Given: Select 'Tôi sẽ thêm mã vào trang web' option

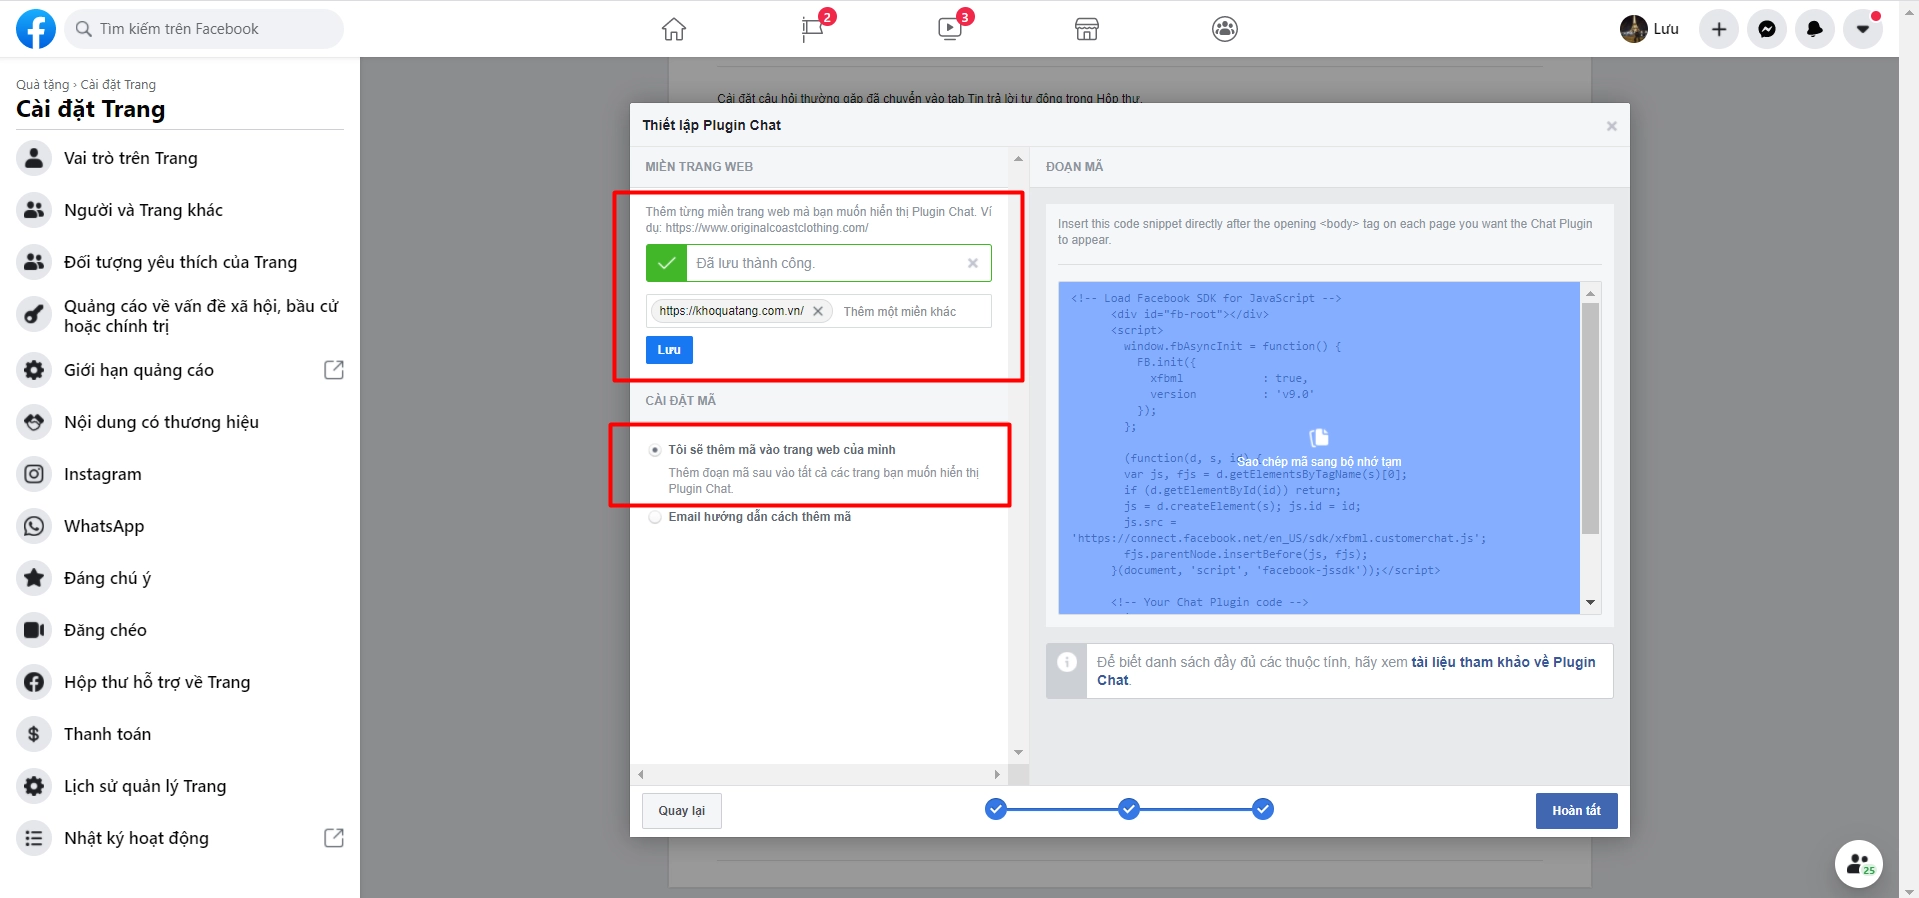Looking at the screenshot, I should pyautogui.click(x=655, y=450).
